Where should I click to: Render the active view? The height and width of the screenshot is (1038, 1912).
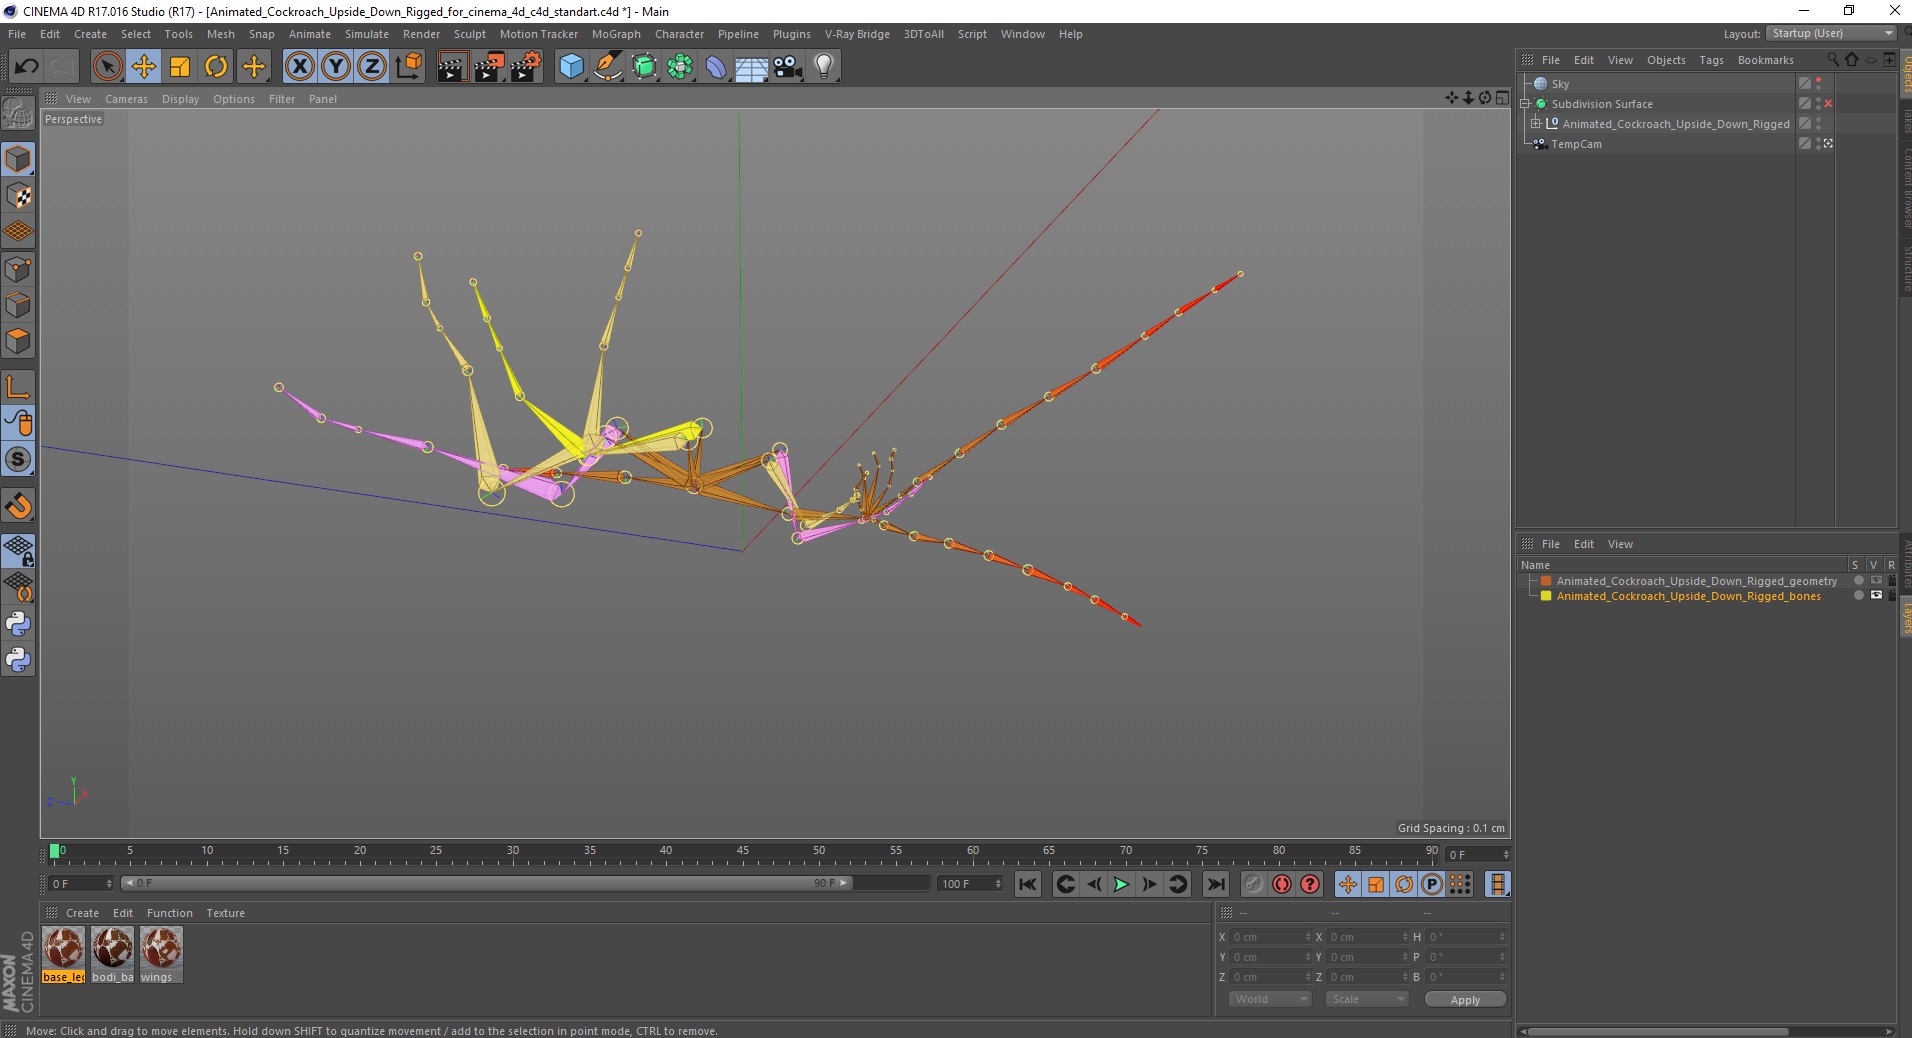click(452, 67)
